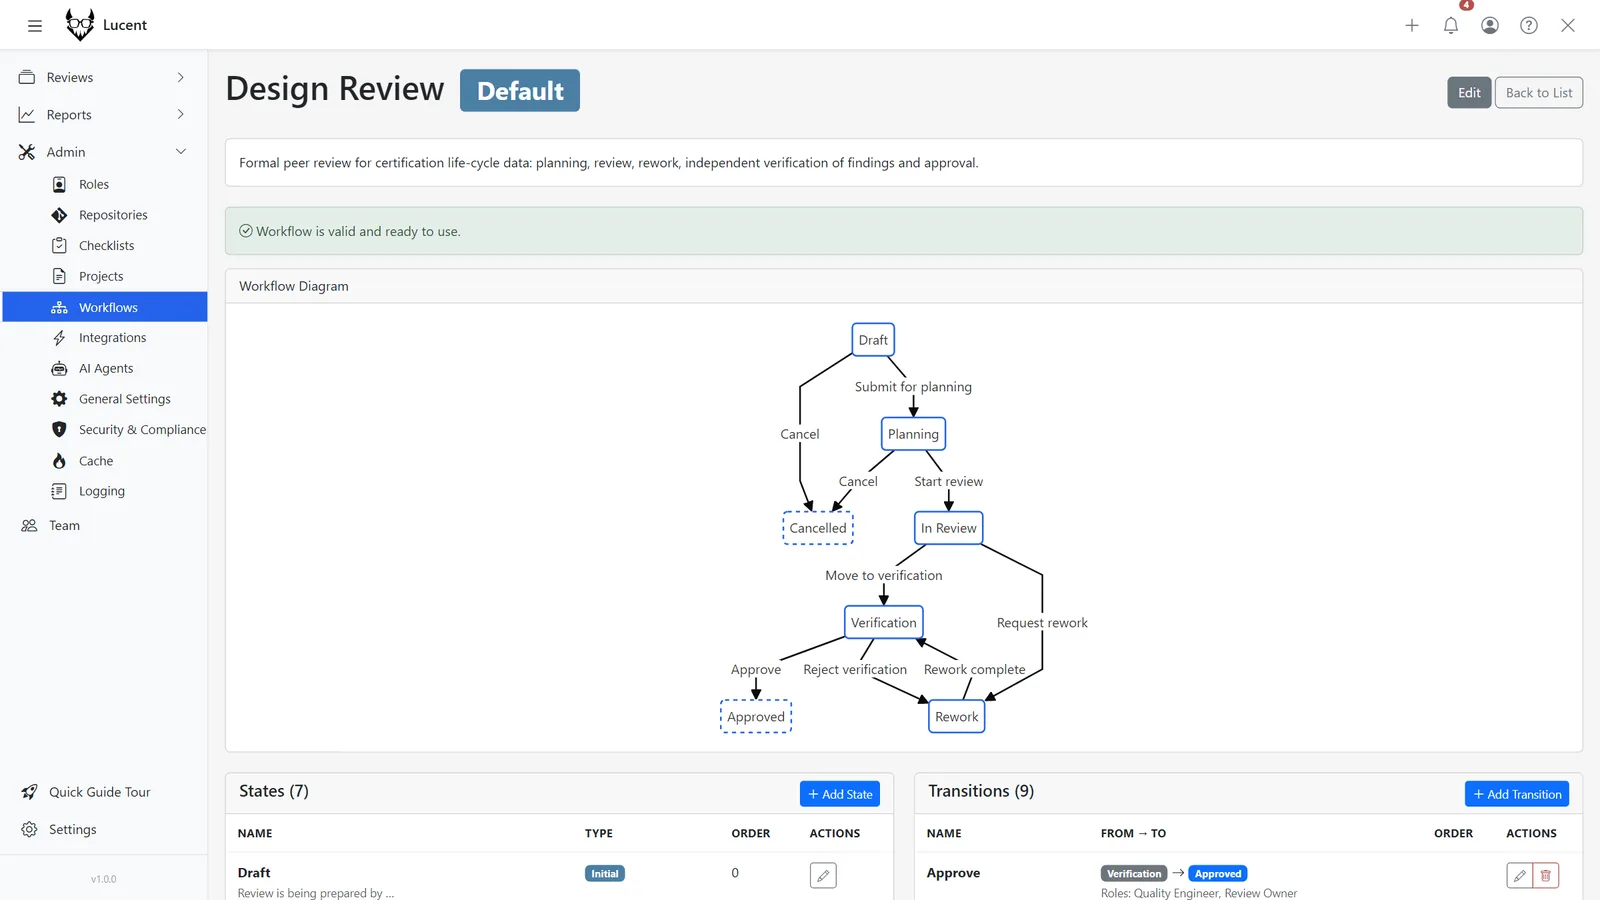Click the edit pencil icon for Approve transition
Screen dimensions: 1600x900
(1520, 875)
